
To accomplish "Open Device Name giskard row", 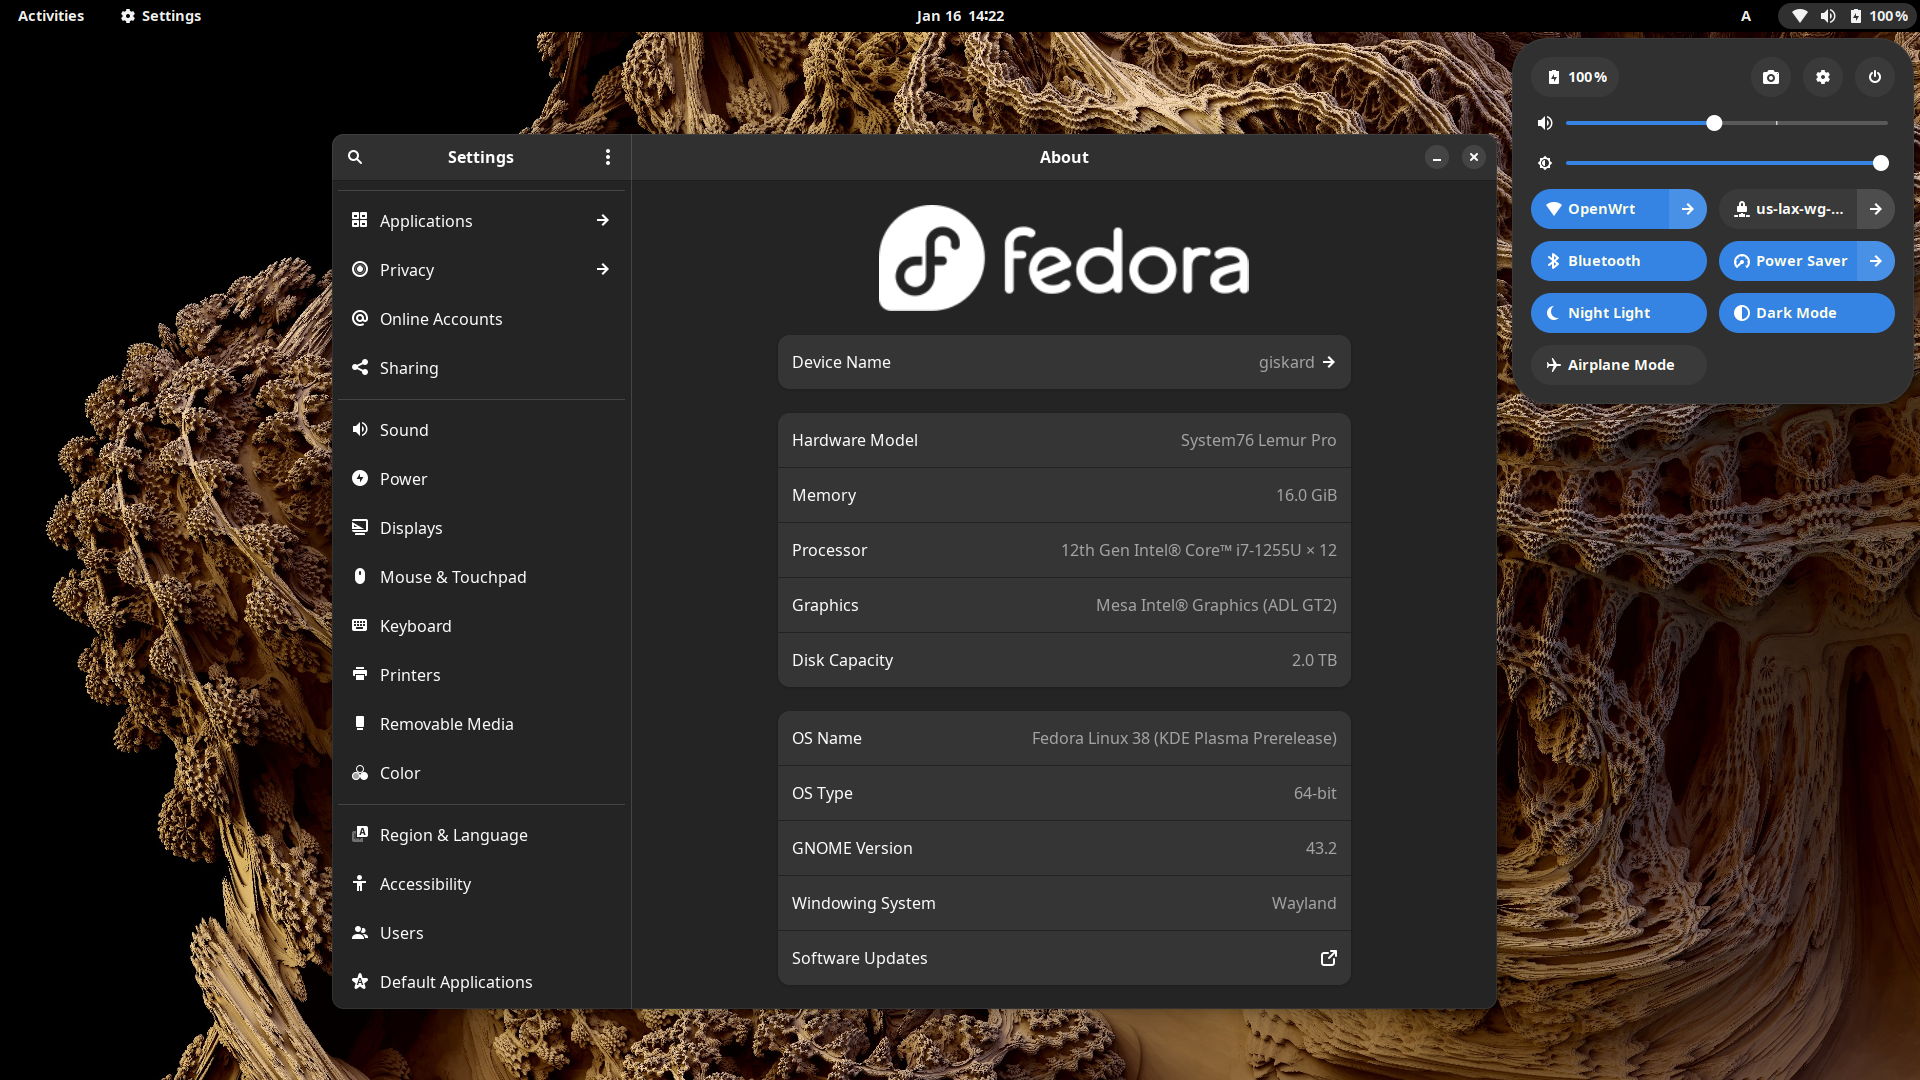I will pos(1063,362).
